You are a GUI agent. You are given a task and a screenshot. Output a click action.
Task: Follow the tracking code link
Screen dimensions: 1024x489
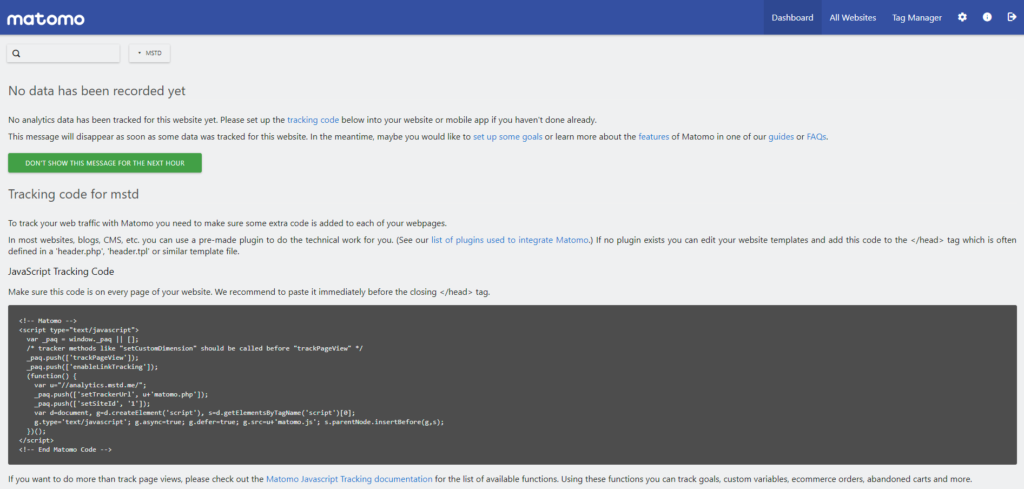coord(313,120)
